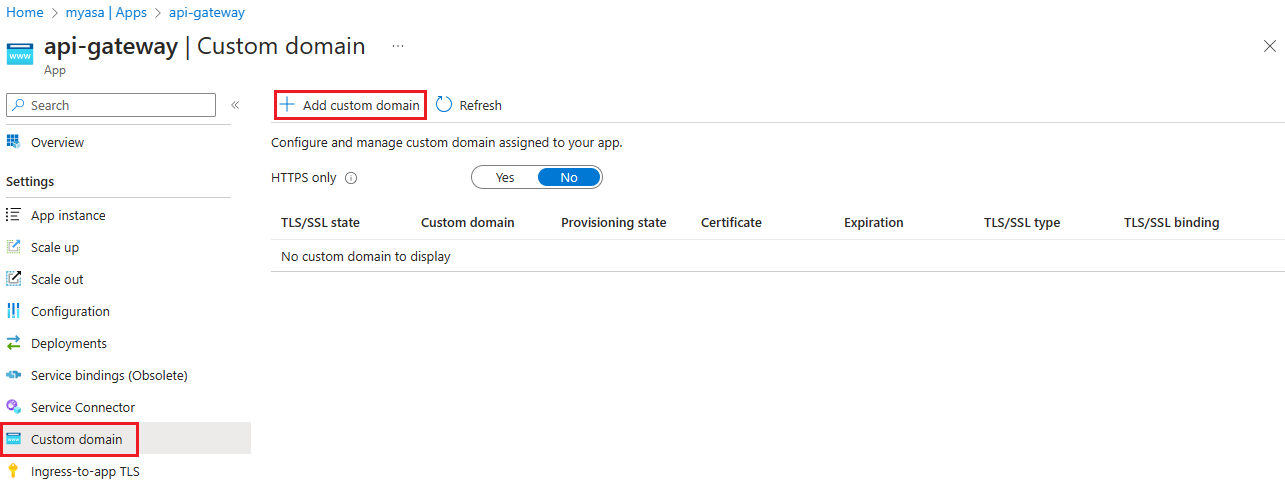Image resolution: width=1285 pixels, height=490 pixels.
Task: Click the Scale out icon
Action: tap(13, 279)
